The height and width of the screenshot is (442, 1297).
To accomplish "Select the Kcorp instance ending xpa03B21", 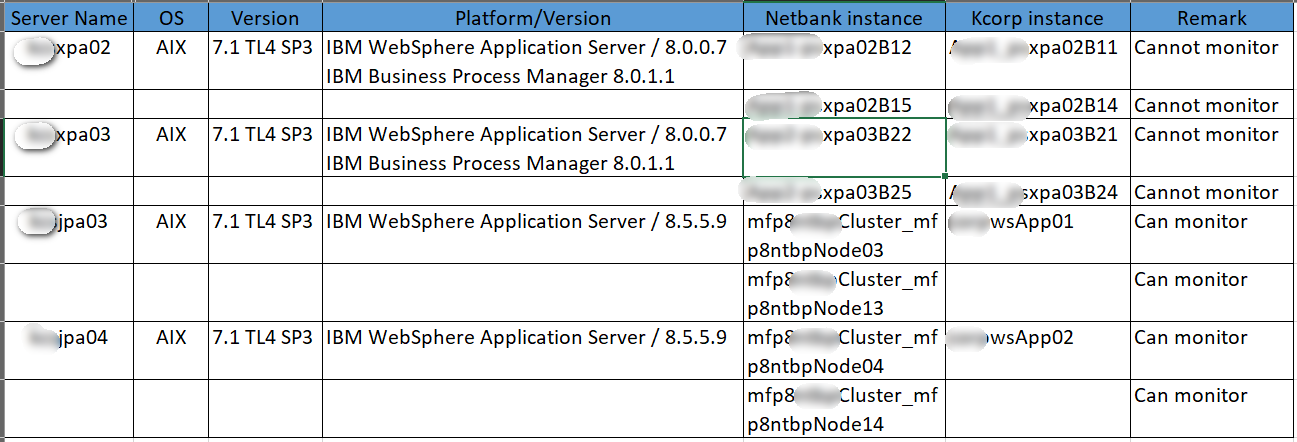I will coord(1037,148).
